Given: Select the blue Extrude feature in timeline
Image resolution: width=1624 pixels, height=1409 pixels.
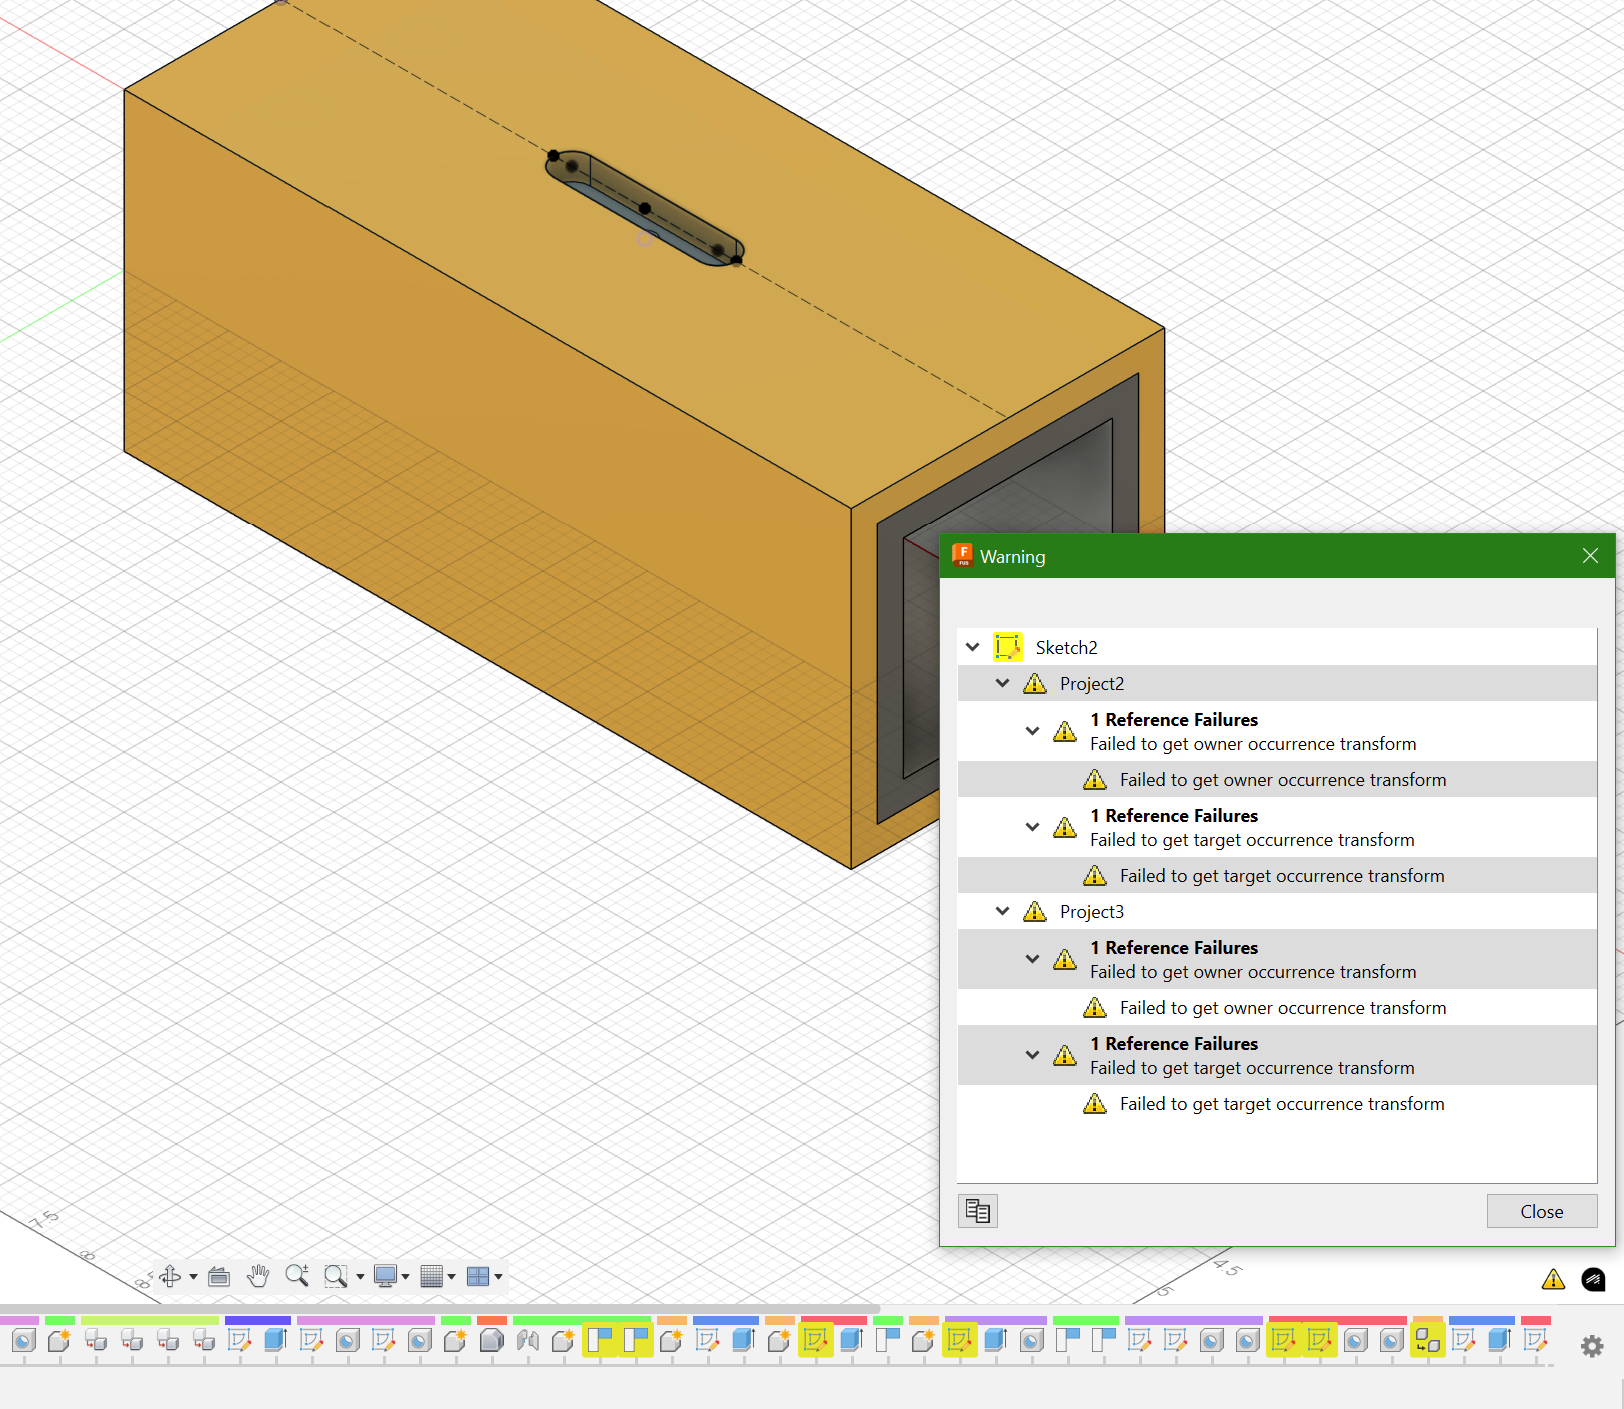Looking at the screenshot, I should (275, 1340).
